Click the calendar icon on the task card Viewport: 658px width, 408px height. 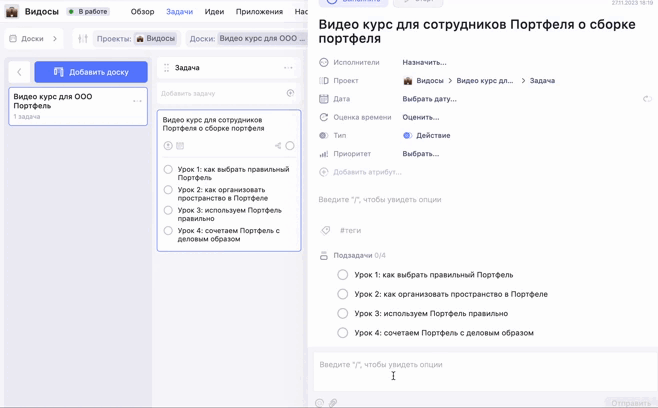pyautogui.click(x=180, y=146)
